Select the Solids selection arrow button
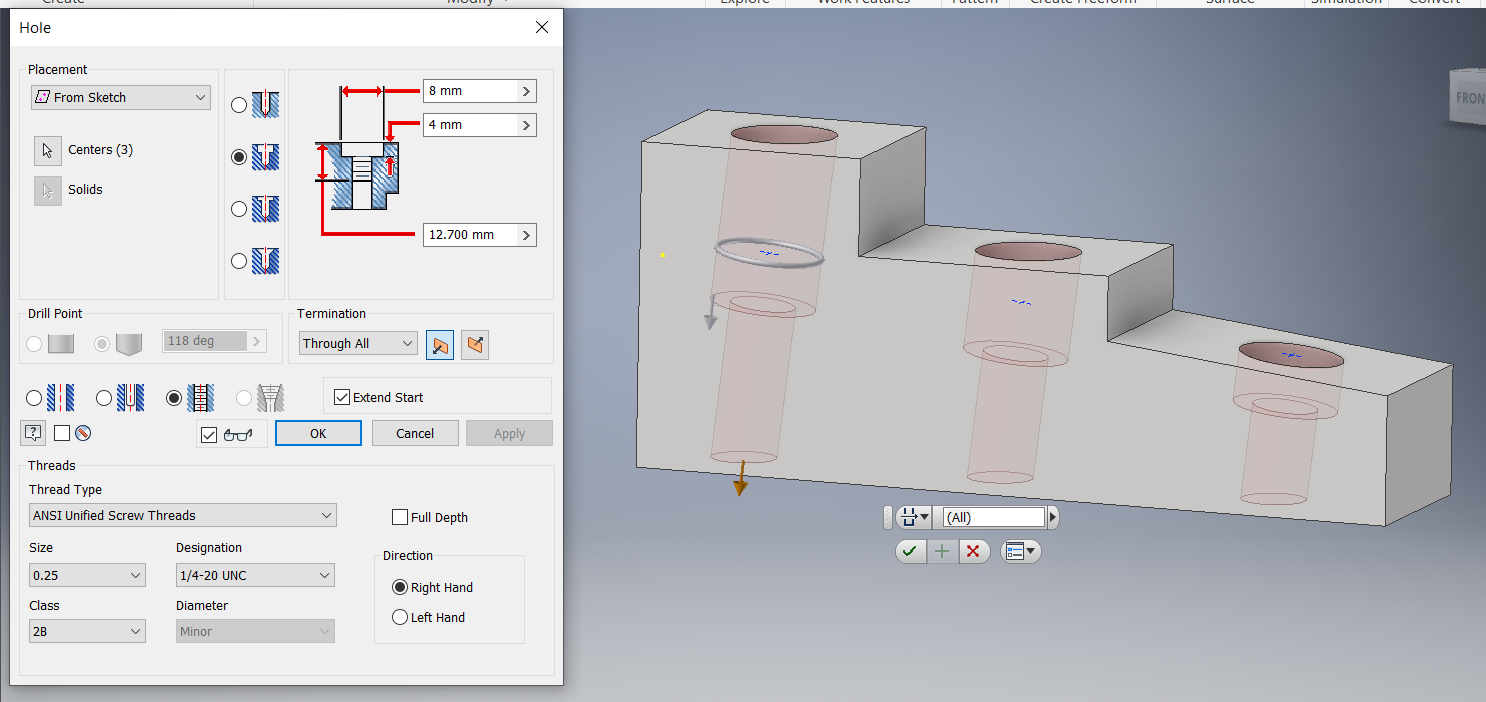 47,190
